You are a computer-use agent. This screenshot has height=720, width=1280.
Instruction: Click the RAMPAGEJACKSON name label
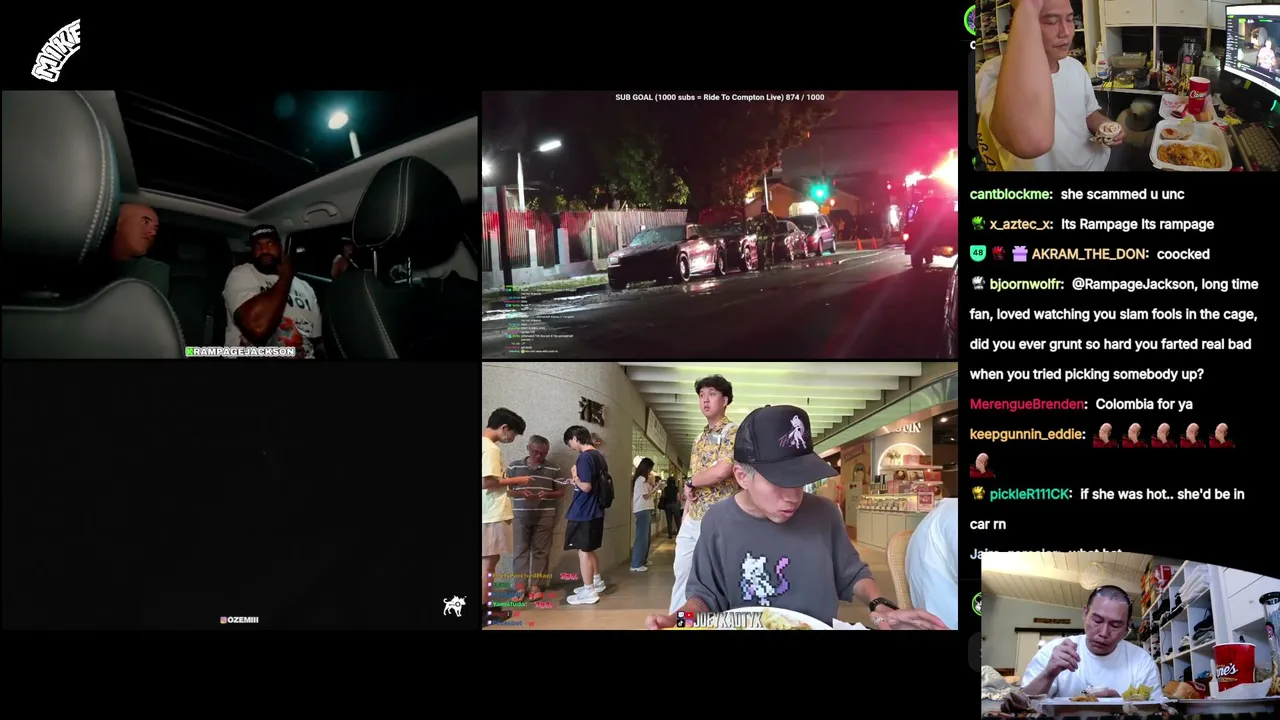click(244, 352)
